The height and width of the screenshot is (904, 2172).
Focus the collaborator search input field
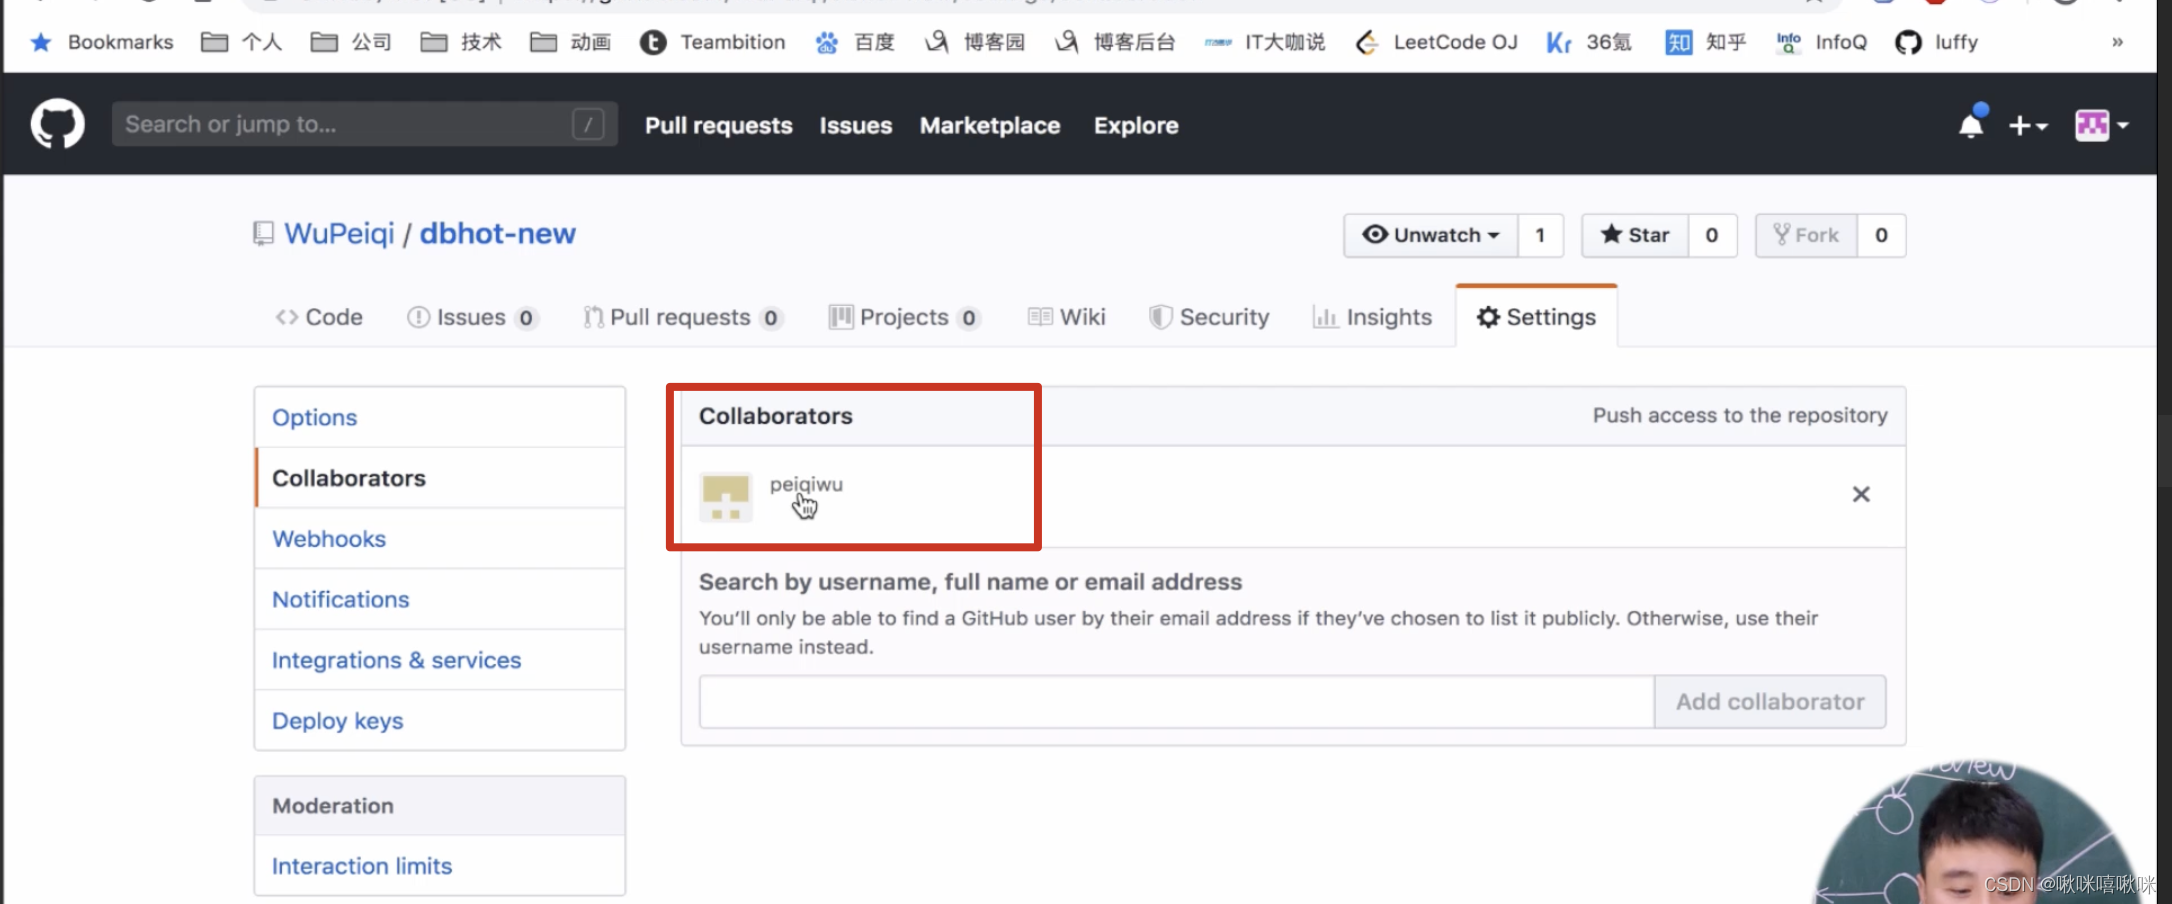pyautogui.click(x=1176, y=702)
